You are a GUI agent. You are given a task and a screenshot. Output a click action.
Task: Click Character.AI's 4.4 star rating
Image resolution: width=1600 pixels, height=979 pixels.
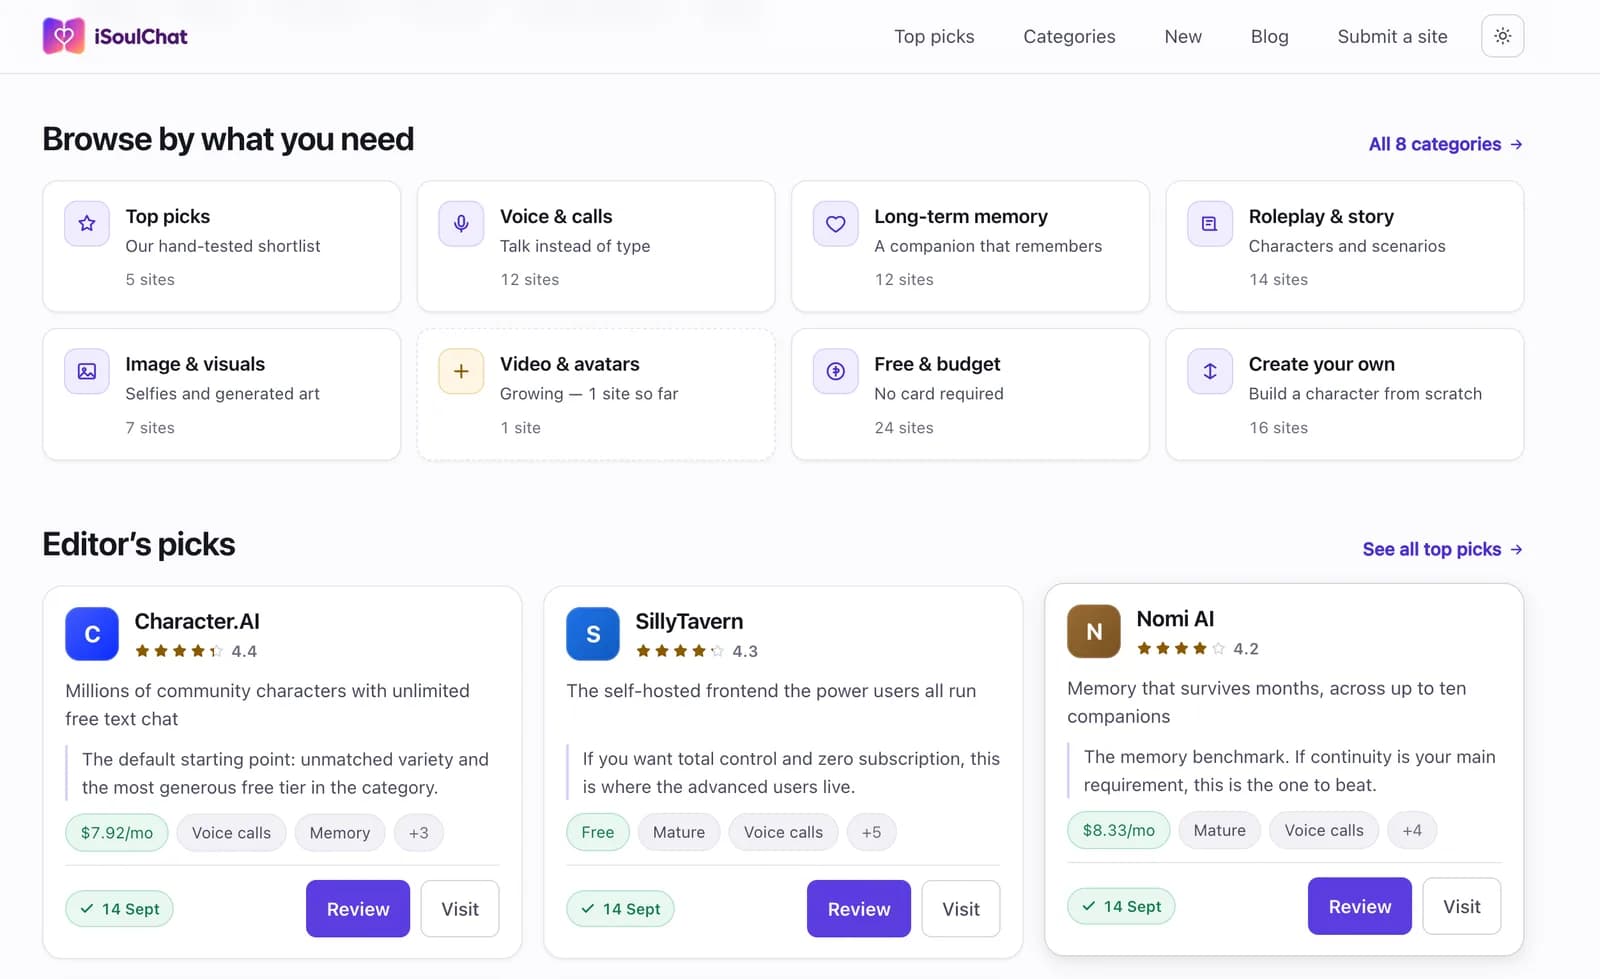[x=196, y=651]
